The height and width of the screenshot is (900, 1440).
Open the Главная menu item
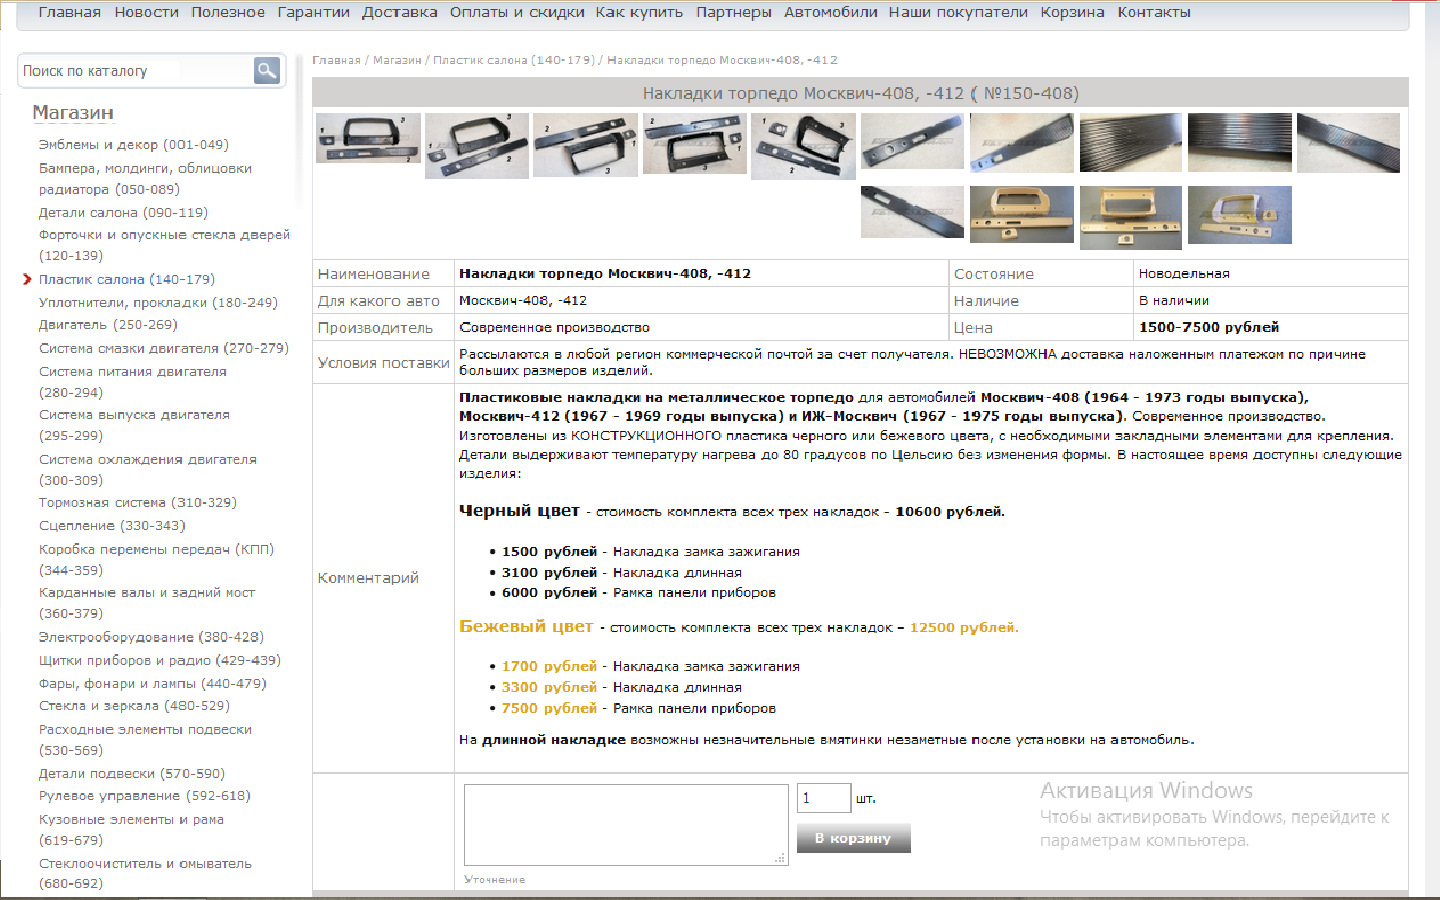coord(69,12)
